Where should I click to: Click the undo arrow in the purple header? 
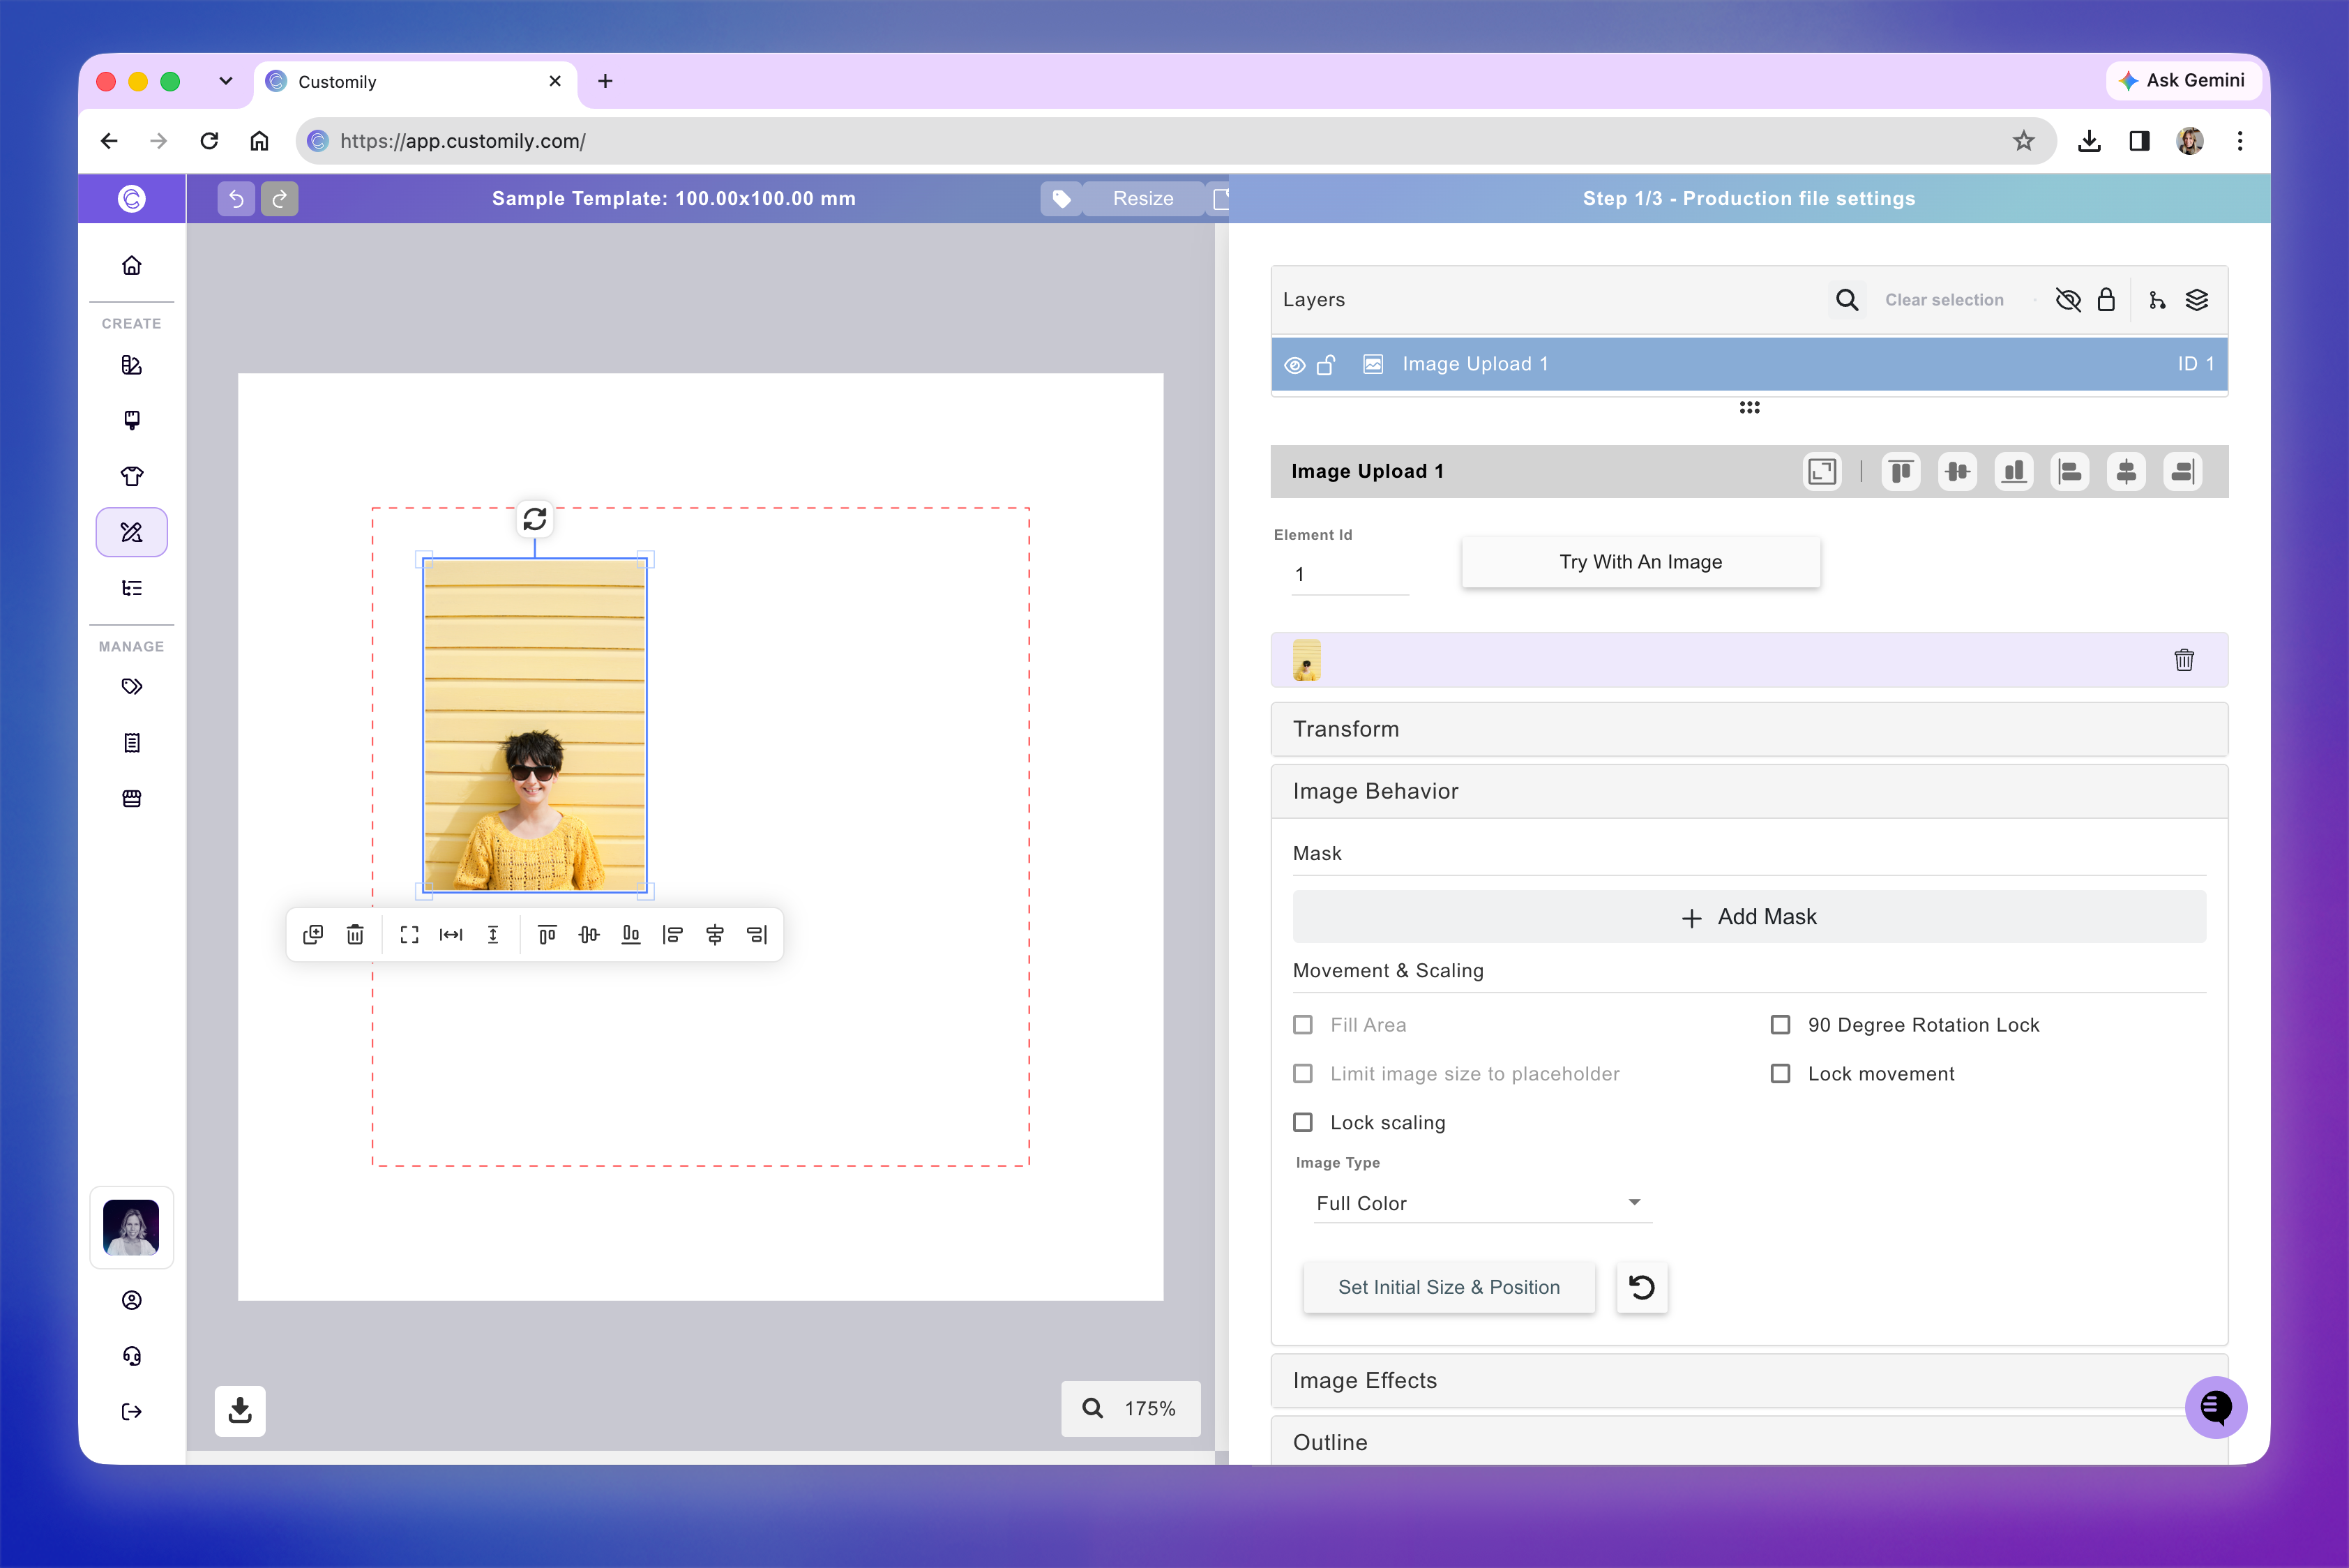[x=236, y=198]
